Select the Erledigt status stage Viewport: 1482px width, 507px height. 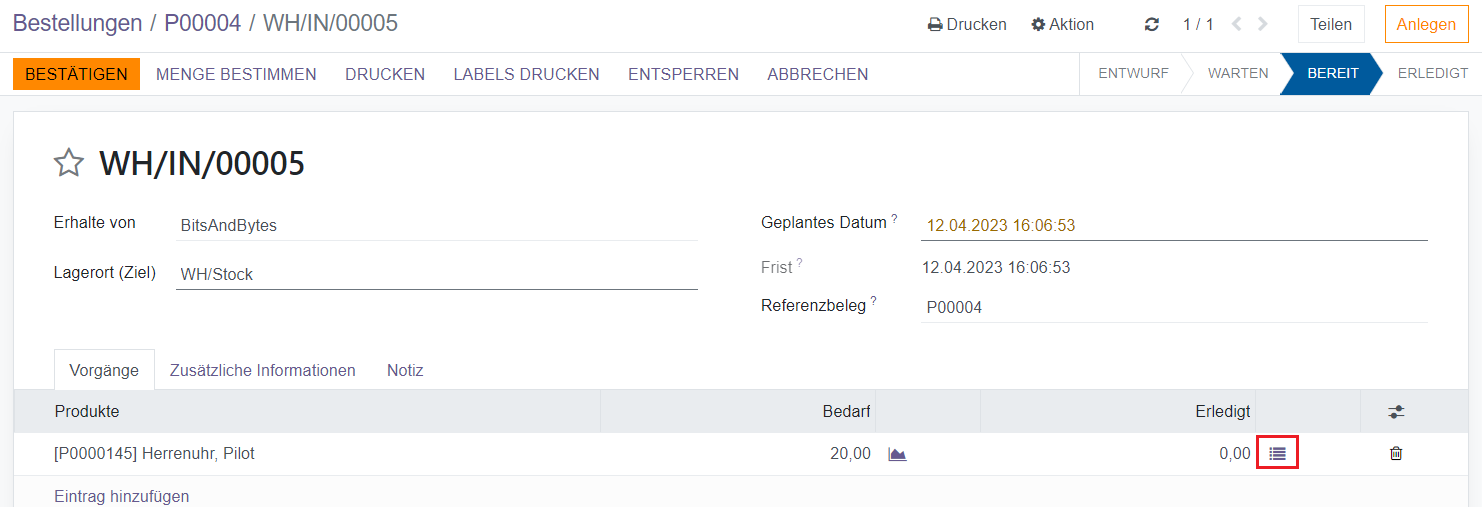[x=1432, y=74]
